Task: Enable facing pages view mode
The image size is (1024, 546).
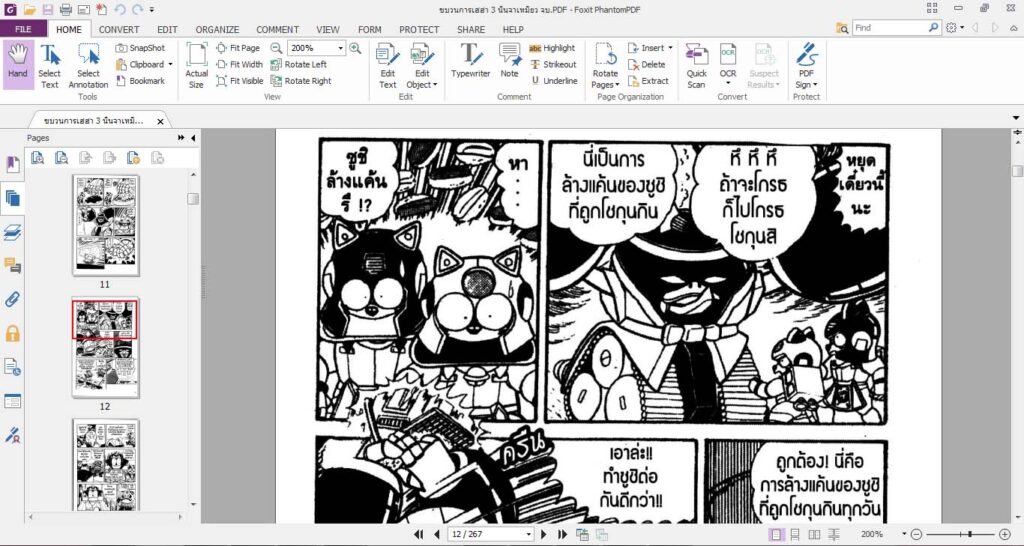Action: click(814, 534)
